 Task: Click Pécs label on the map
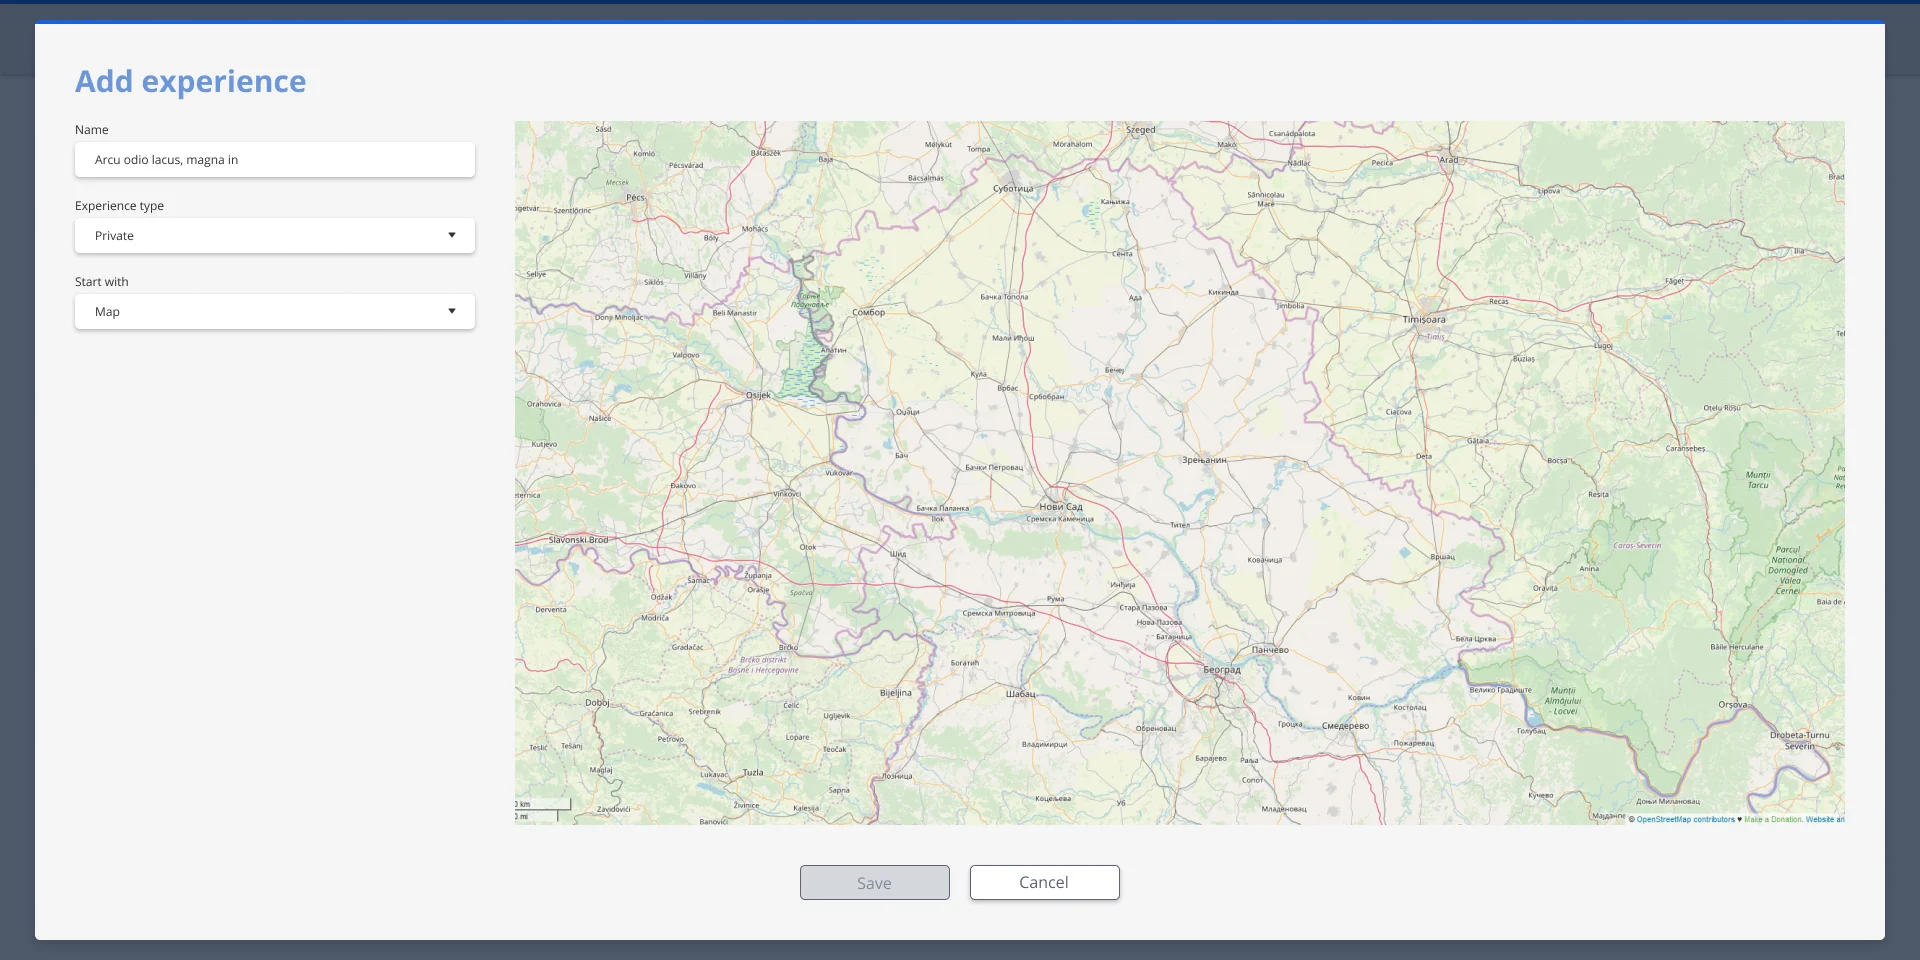tap(635, 198)
